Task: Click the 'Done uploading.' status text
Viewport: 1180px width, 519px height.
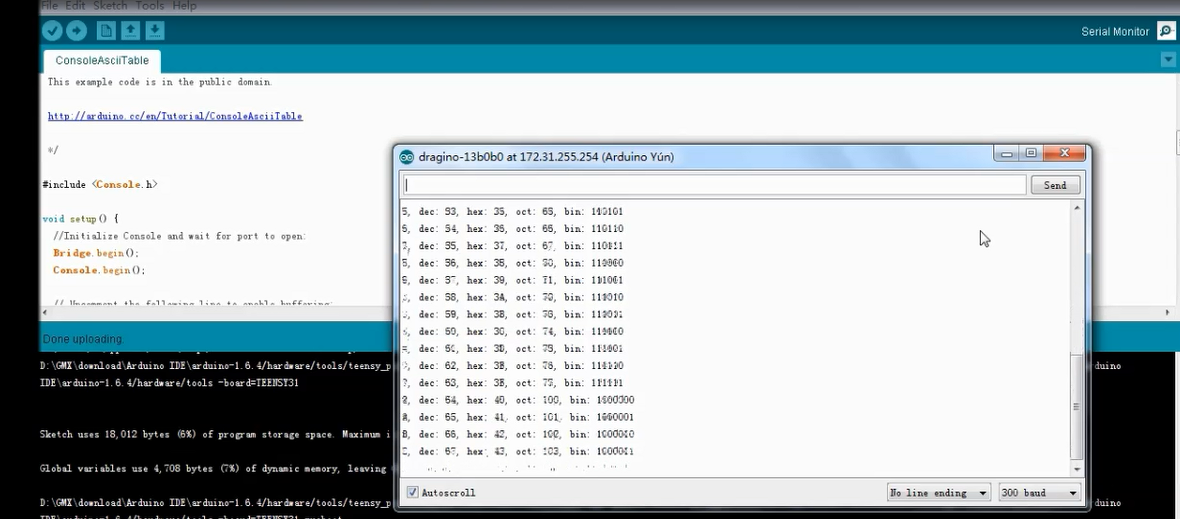Action: (84, 339)
